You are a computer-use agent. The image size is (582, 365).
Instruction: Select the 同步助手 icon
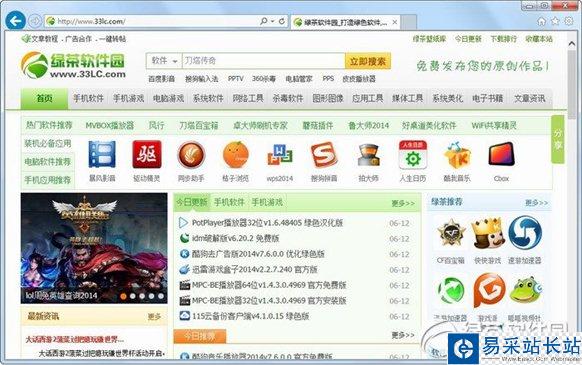click(x=191, y=154)
